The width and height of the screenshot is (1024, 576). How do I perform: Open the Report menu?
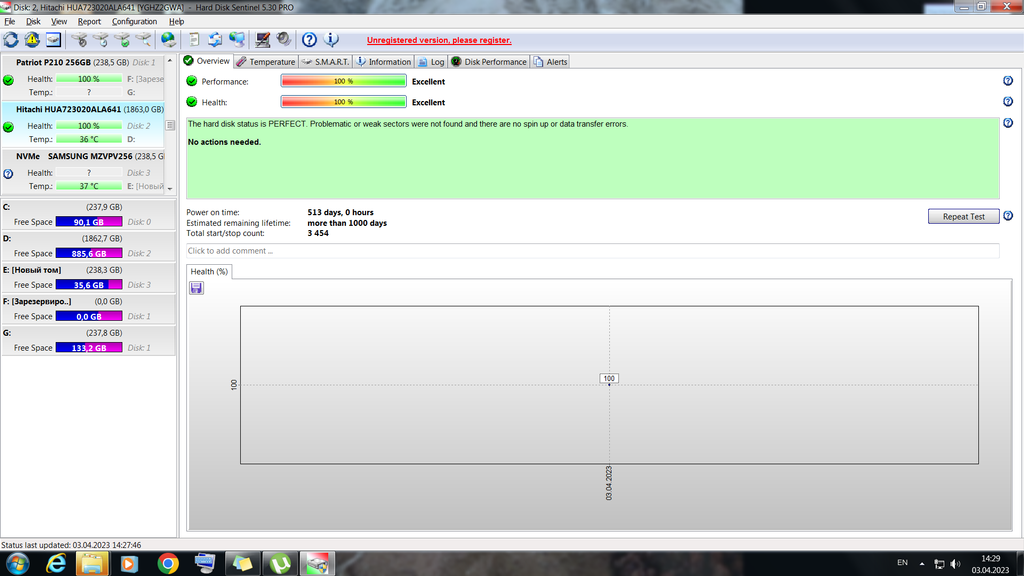[89, 22]
